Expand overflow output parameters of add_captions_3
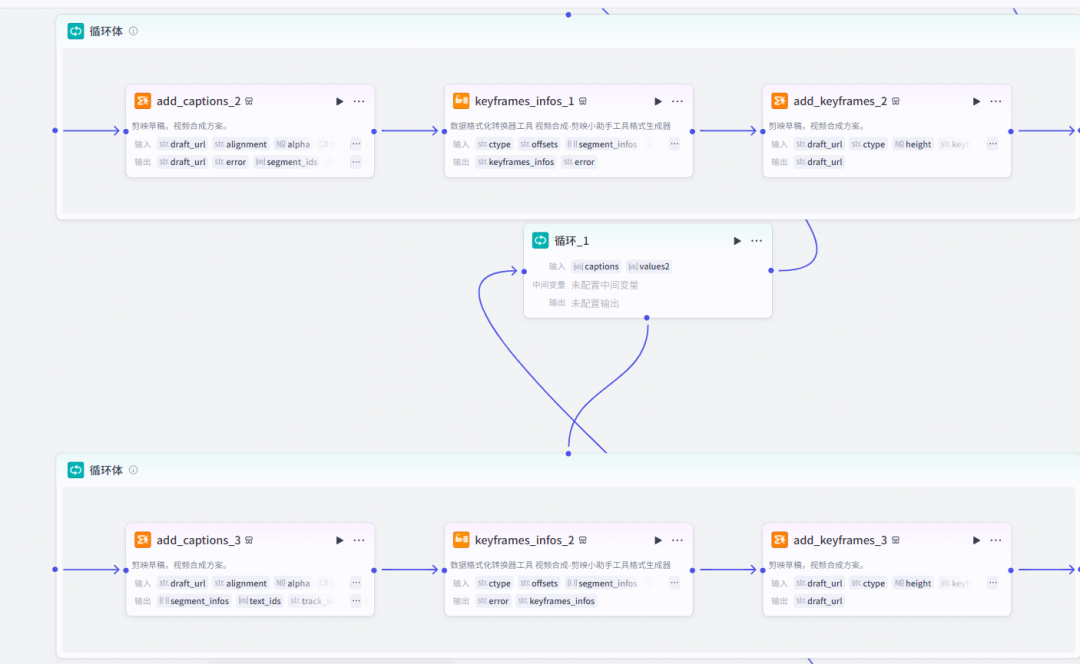The image size is (1080, 664). coord(356,600)
